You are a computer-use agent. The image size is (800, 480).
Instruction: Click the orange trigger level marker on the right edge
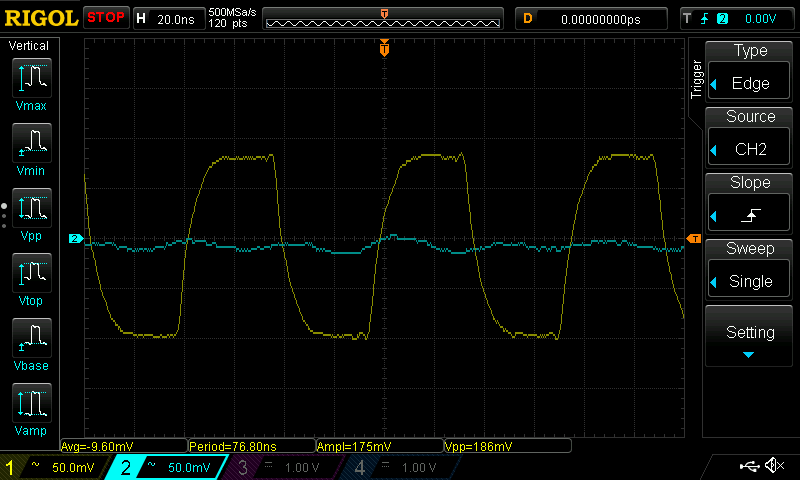(x=694, y=238)
